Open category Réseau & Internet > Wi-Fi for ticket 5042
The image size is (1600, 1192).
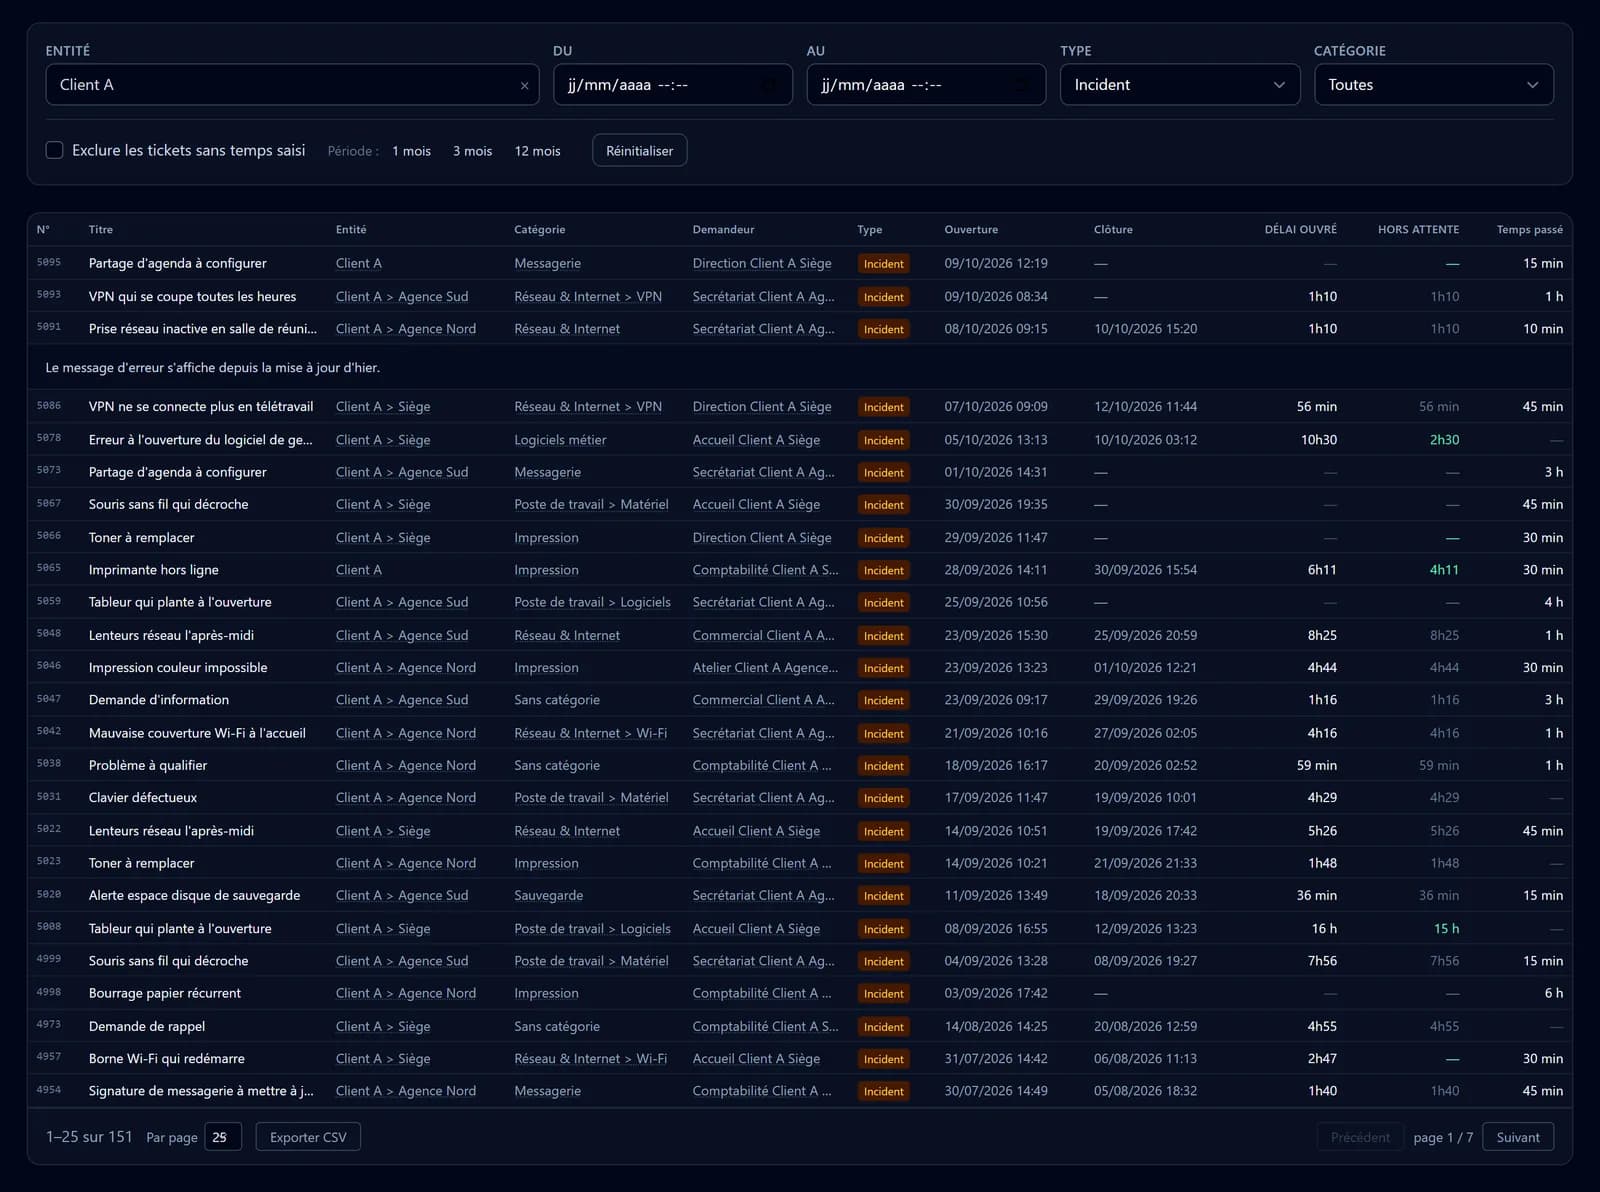[590, 733]
